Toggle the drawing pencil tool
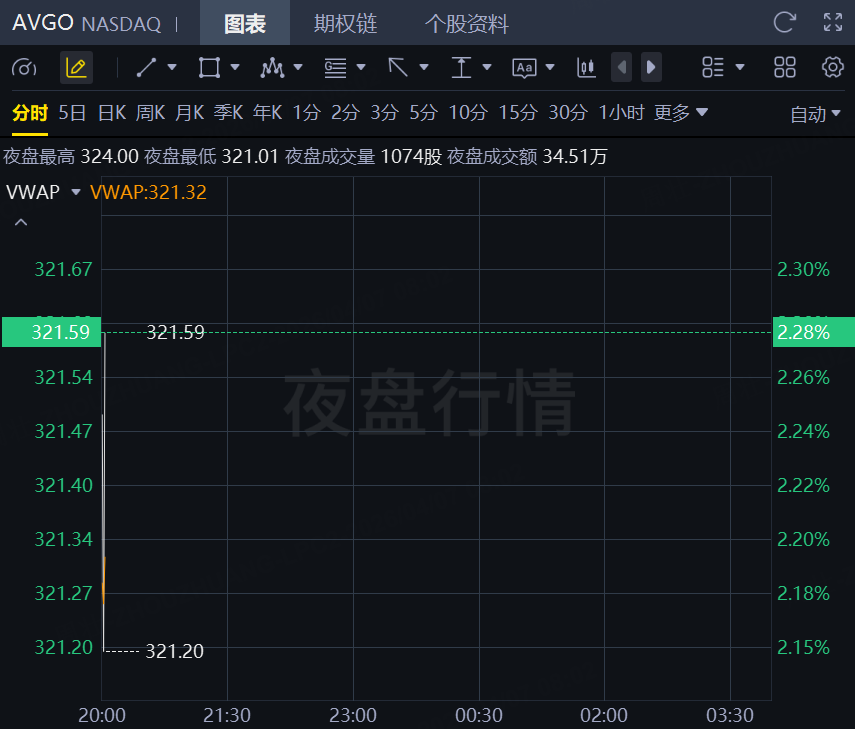Image resolution: width=855 pixels, height=729 pixels. (x=76, y=68)
